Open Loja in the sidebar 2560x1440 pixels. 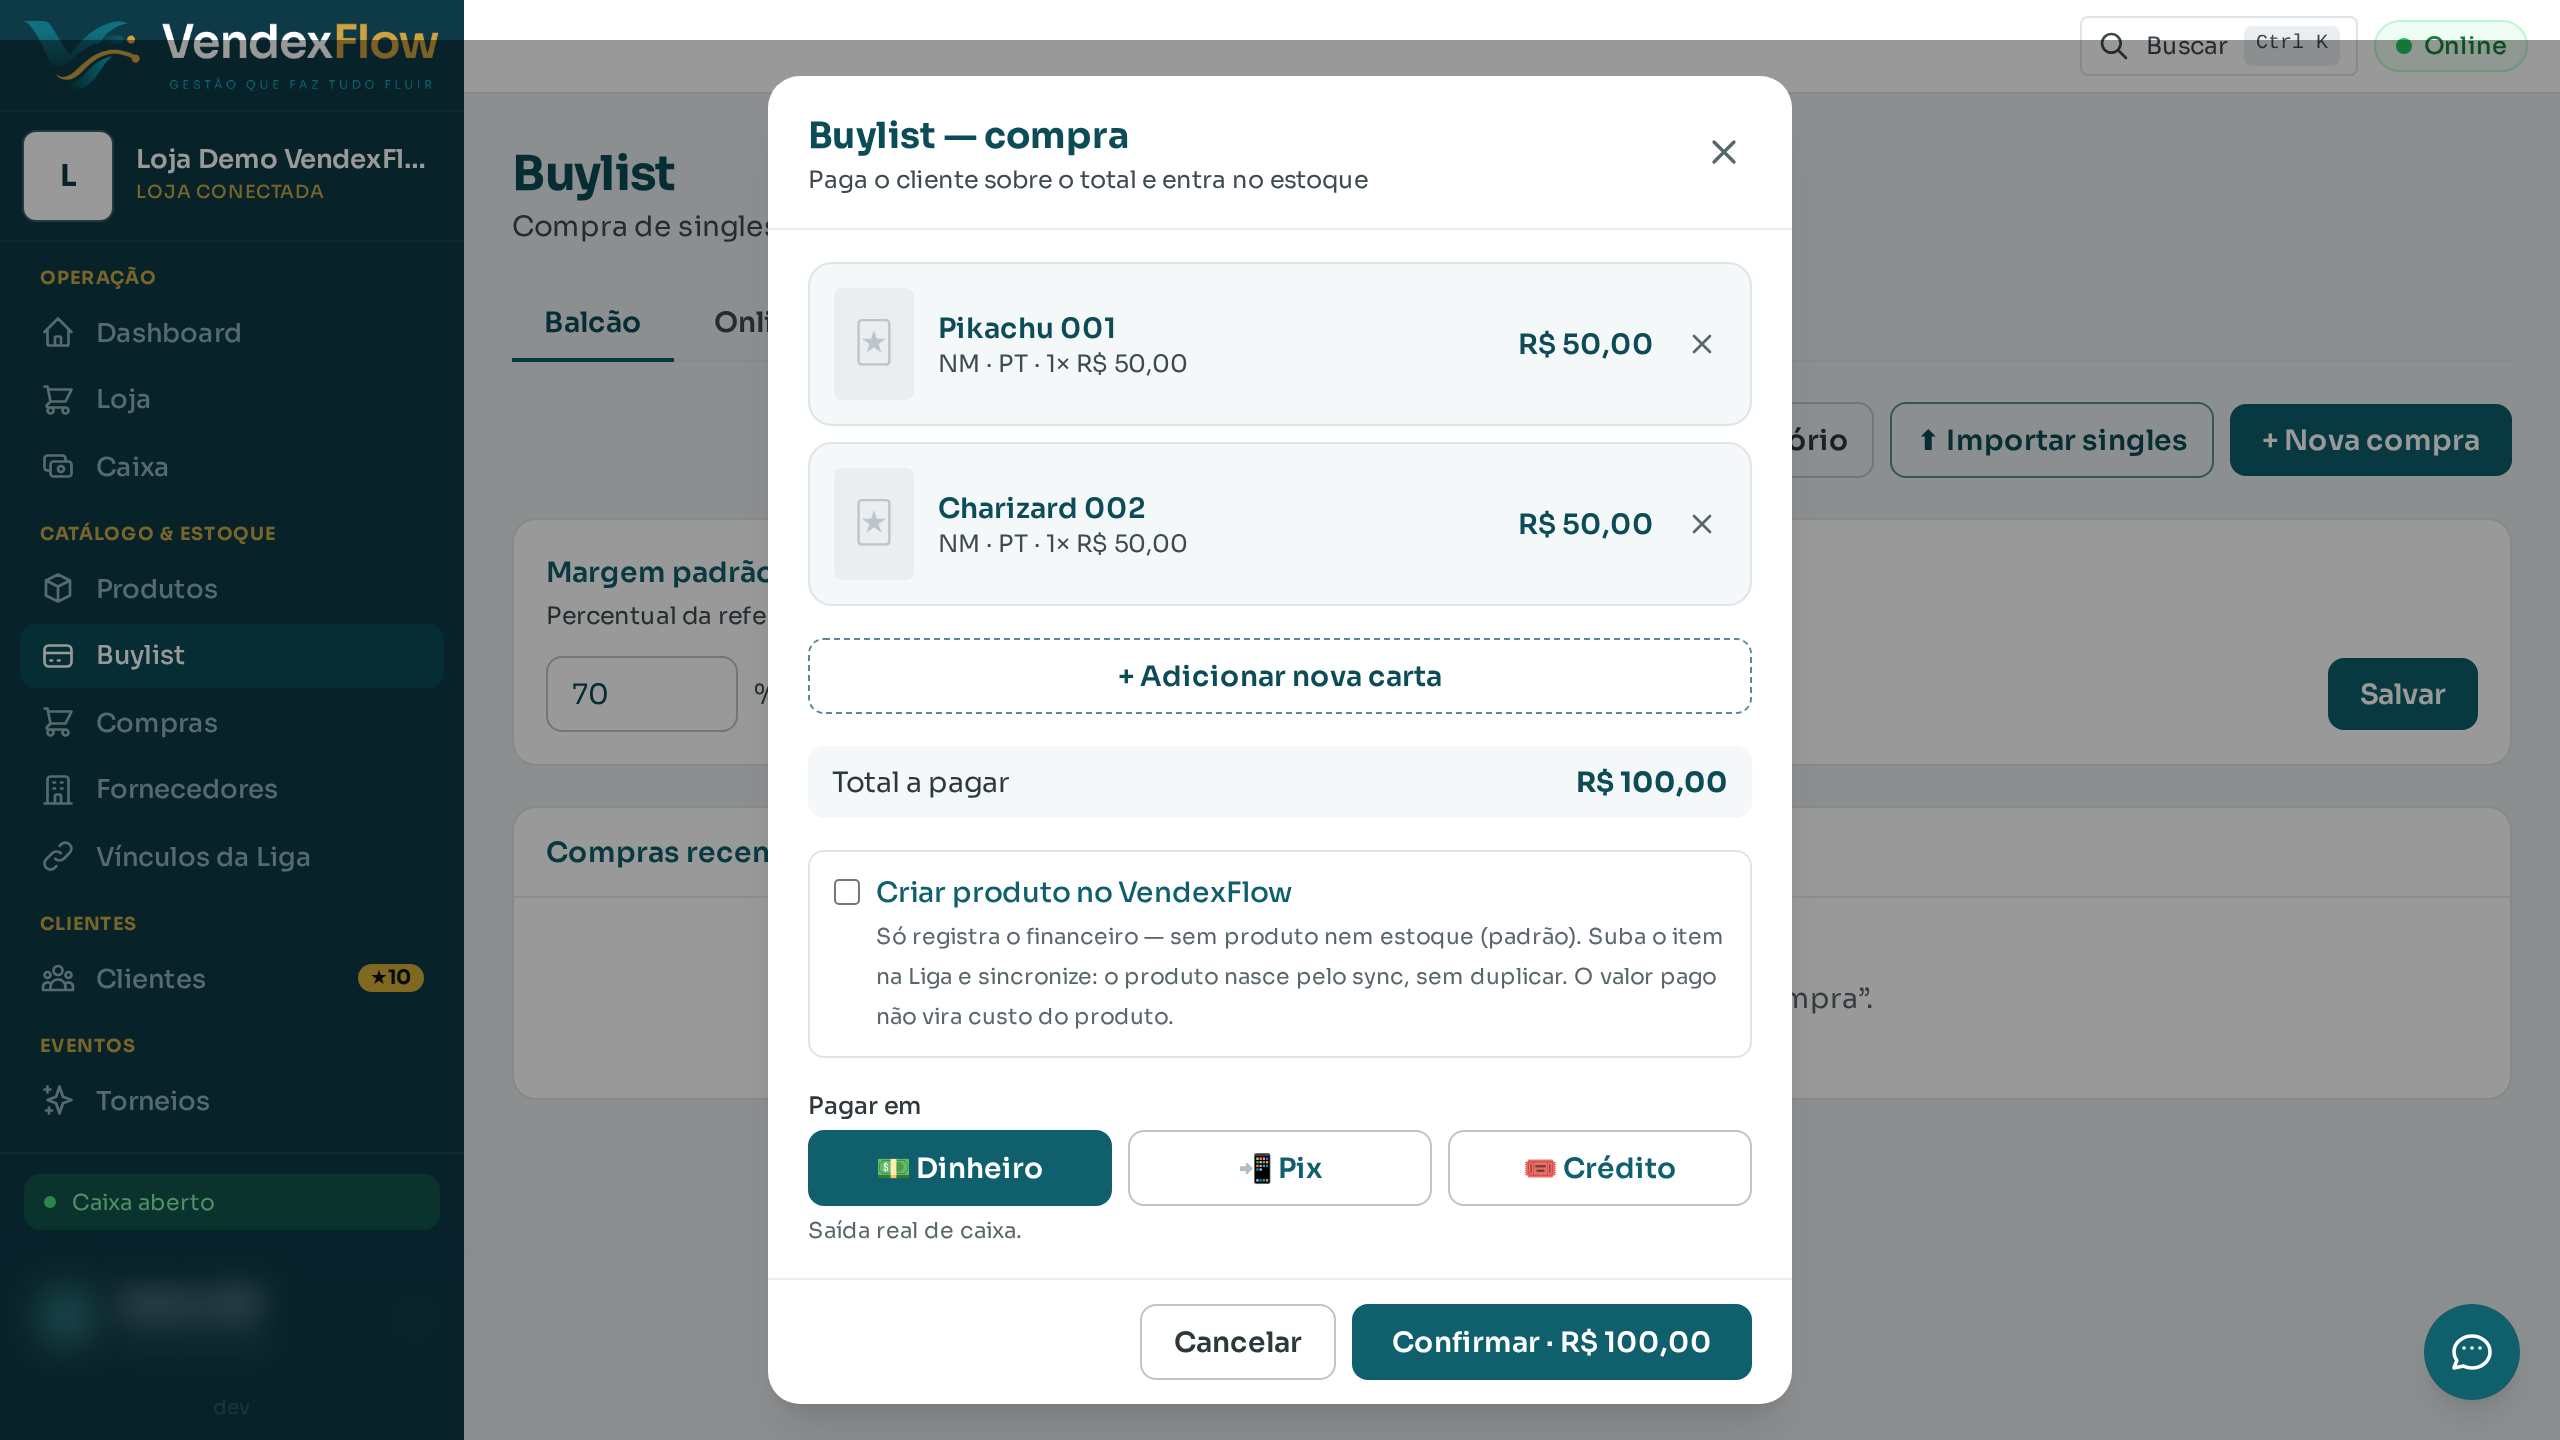232,399
